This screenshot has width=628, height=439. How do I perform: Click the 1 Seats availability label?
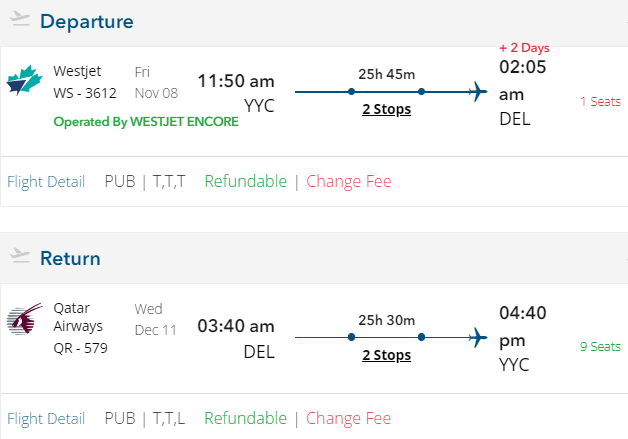pyautogui.click(x=600, y=101)
